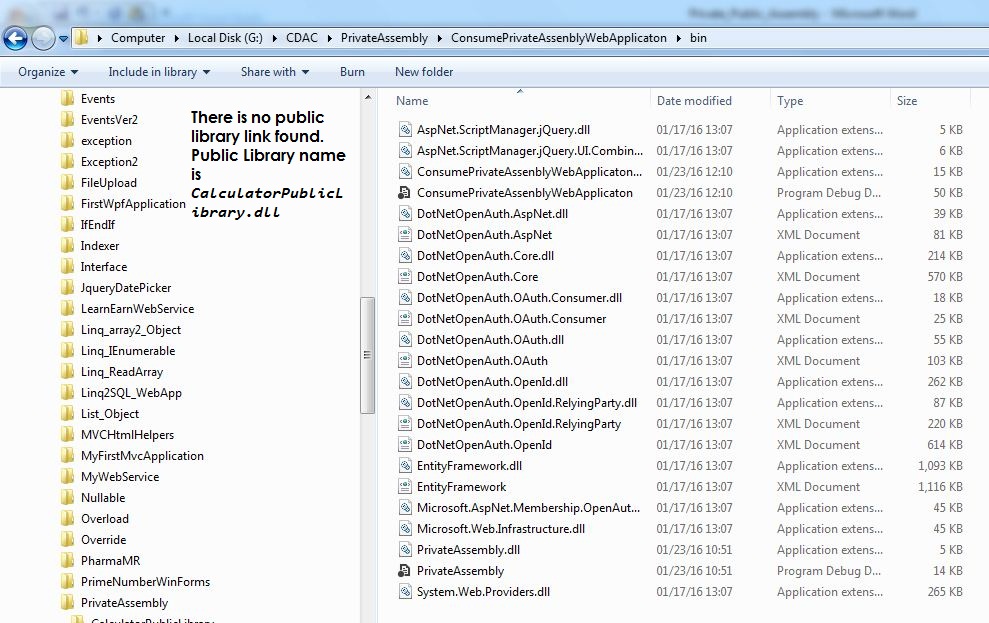Viewport: 989px width, 623px height.
Task: Sort files by the Type column header
Action: [x=790, y=101]
